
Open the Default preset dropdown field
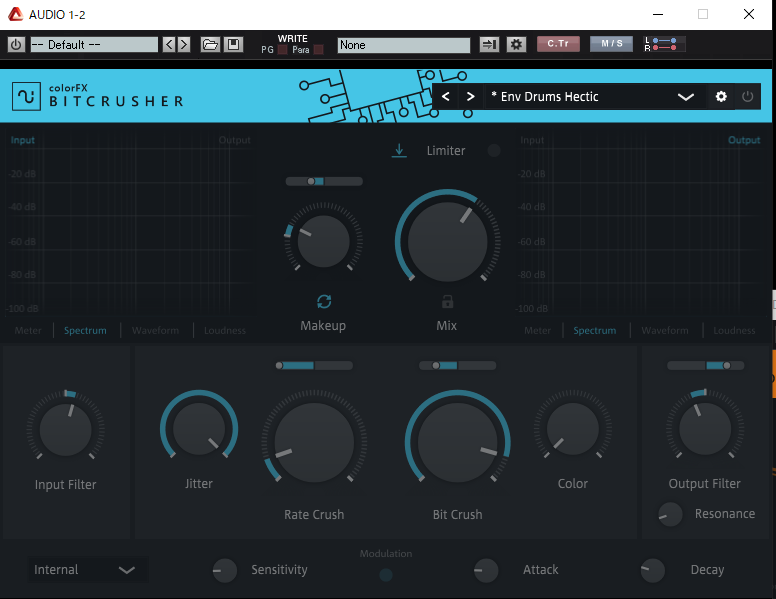tap(94, 45)
